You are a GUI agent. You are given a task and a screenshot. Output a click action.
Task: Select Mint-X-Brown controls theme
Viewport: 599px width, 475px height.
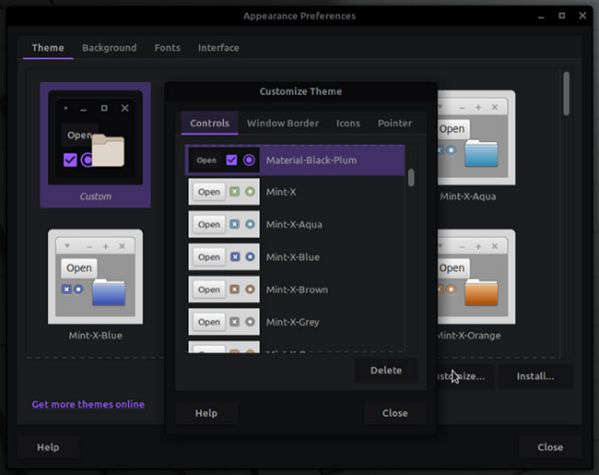pos(295,290)
